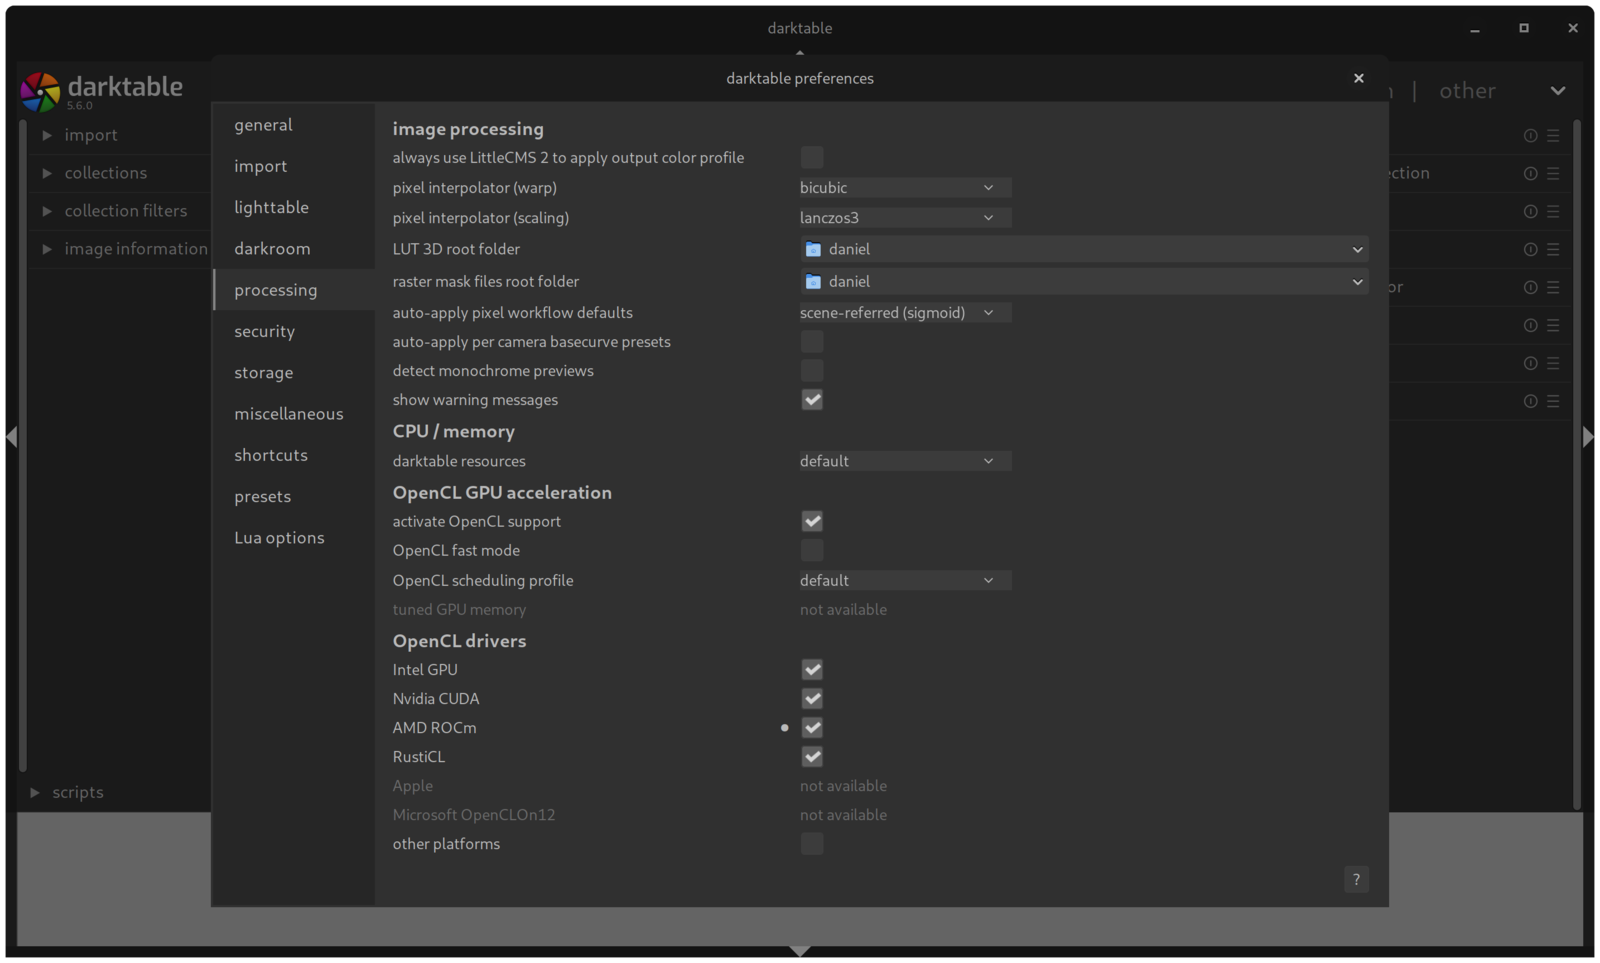Toggle the bottom panel arrow
This screenshot has width=1600, height=963.
799,951
